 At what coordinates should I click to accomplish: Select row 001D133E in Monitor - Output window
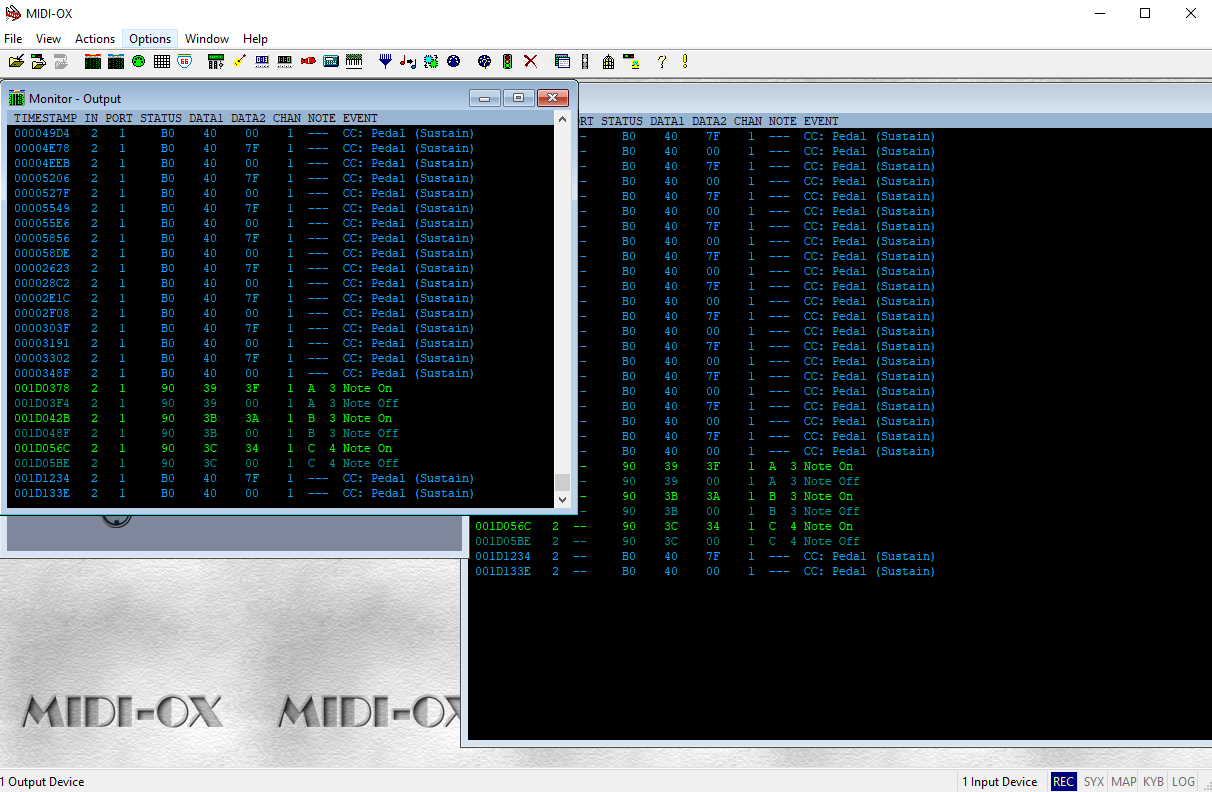pos(280,493)
